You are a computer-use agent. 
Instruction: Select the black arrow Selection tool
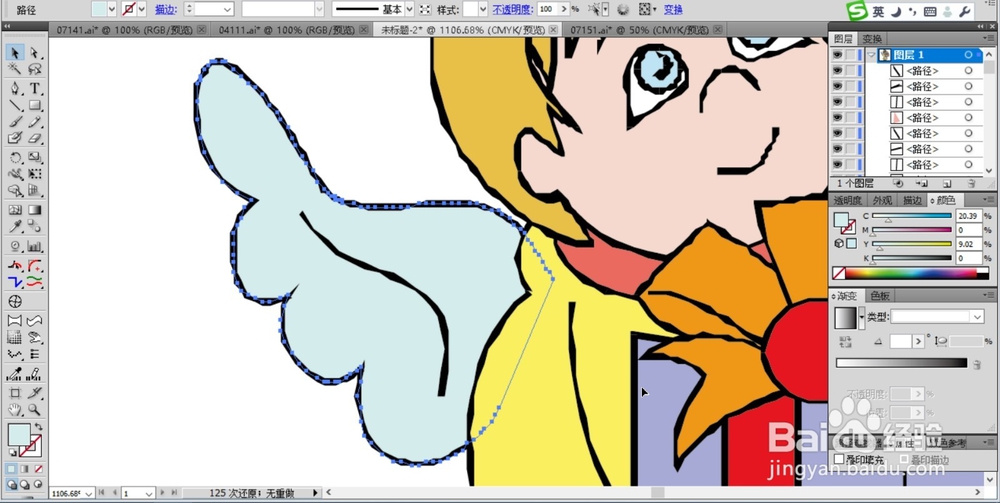pyautogui.click(x=15, y=52)
